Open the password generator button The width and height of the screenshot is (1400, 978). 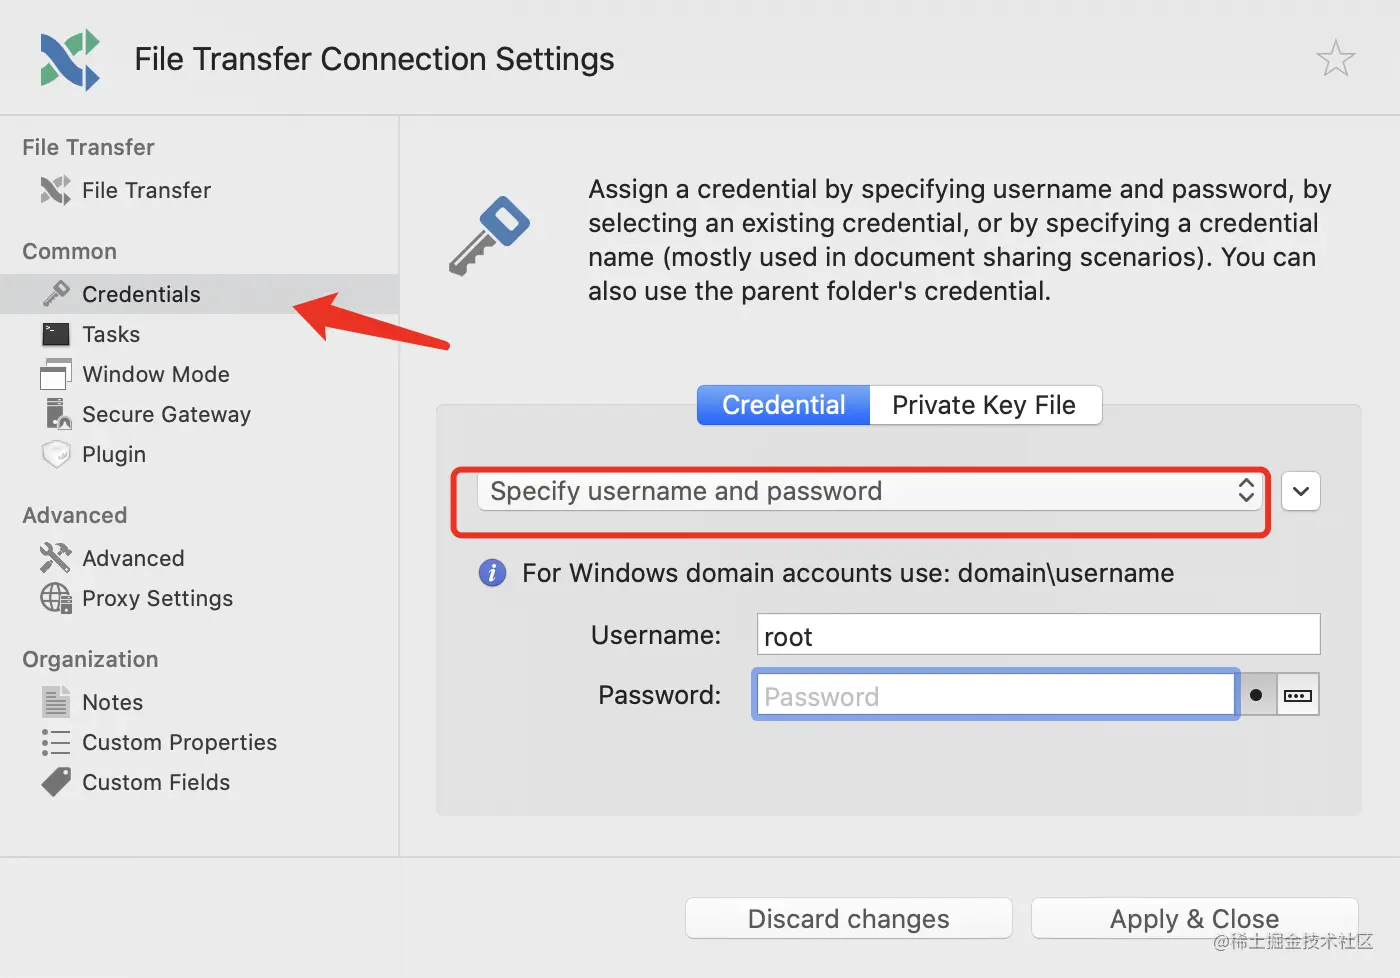[1298, 695]
